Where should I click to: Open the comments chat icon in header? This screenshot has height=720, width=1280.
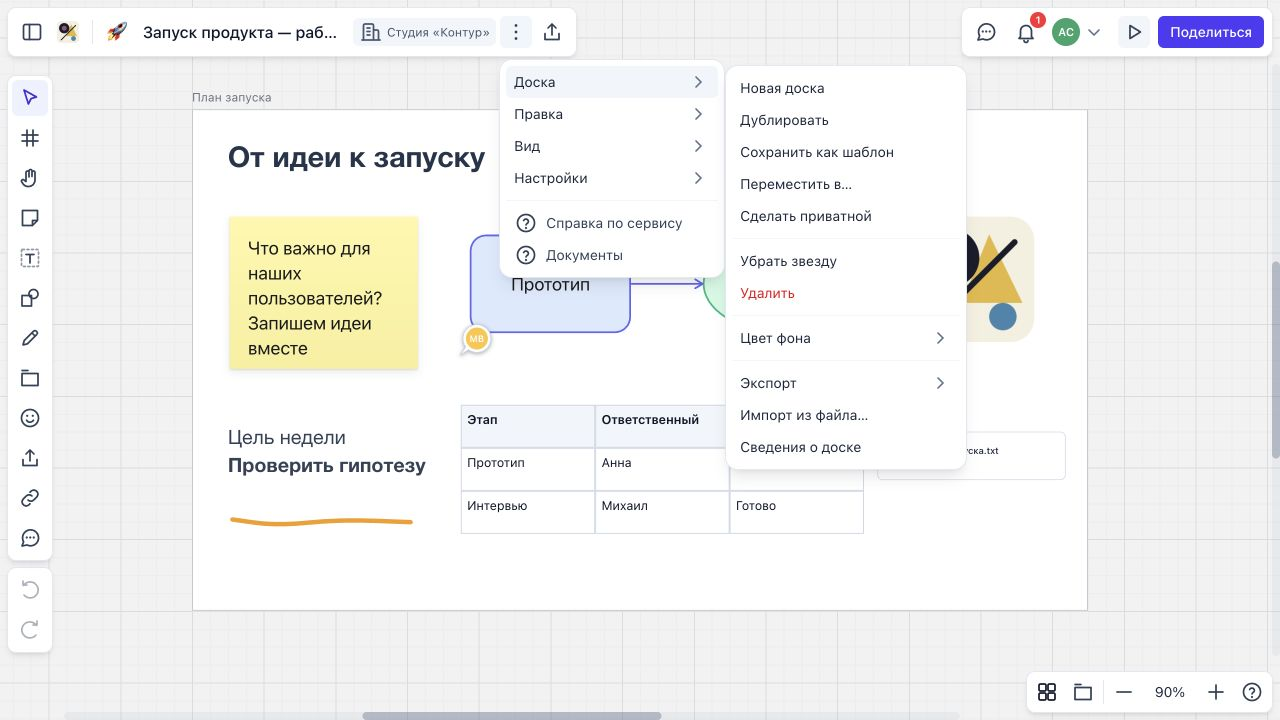point(987,32)
